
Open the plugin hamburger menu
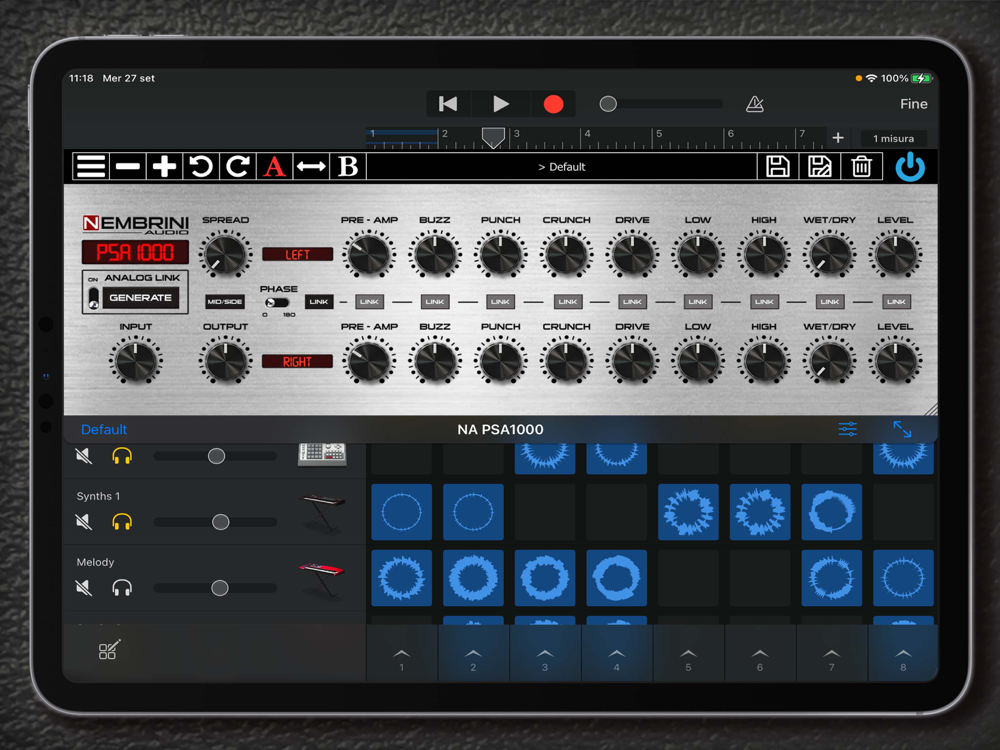point(91,166)
